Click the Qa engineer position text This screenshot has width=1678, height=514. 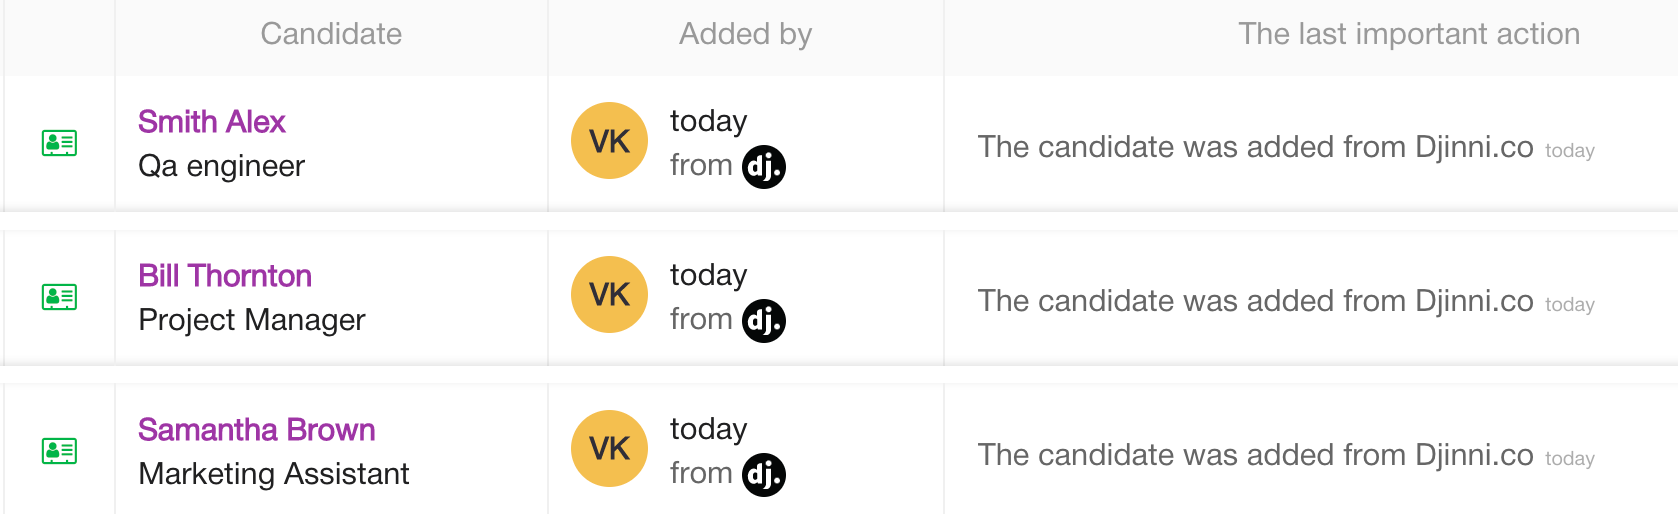pos(221,166)
